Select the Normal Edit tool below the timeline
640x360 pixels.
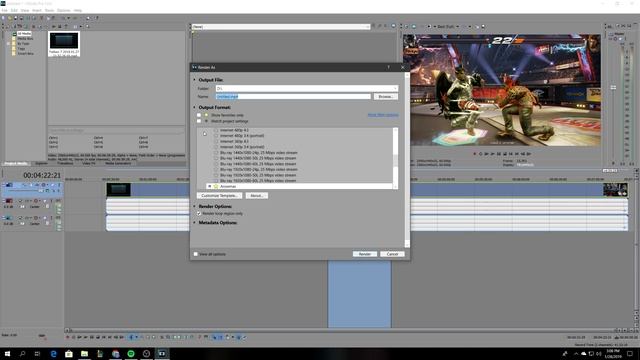pos(131,337)
